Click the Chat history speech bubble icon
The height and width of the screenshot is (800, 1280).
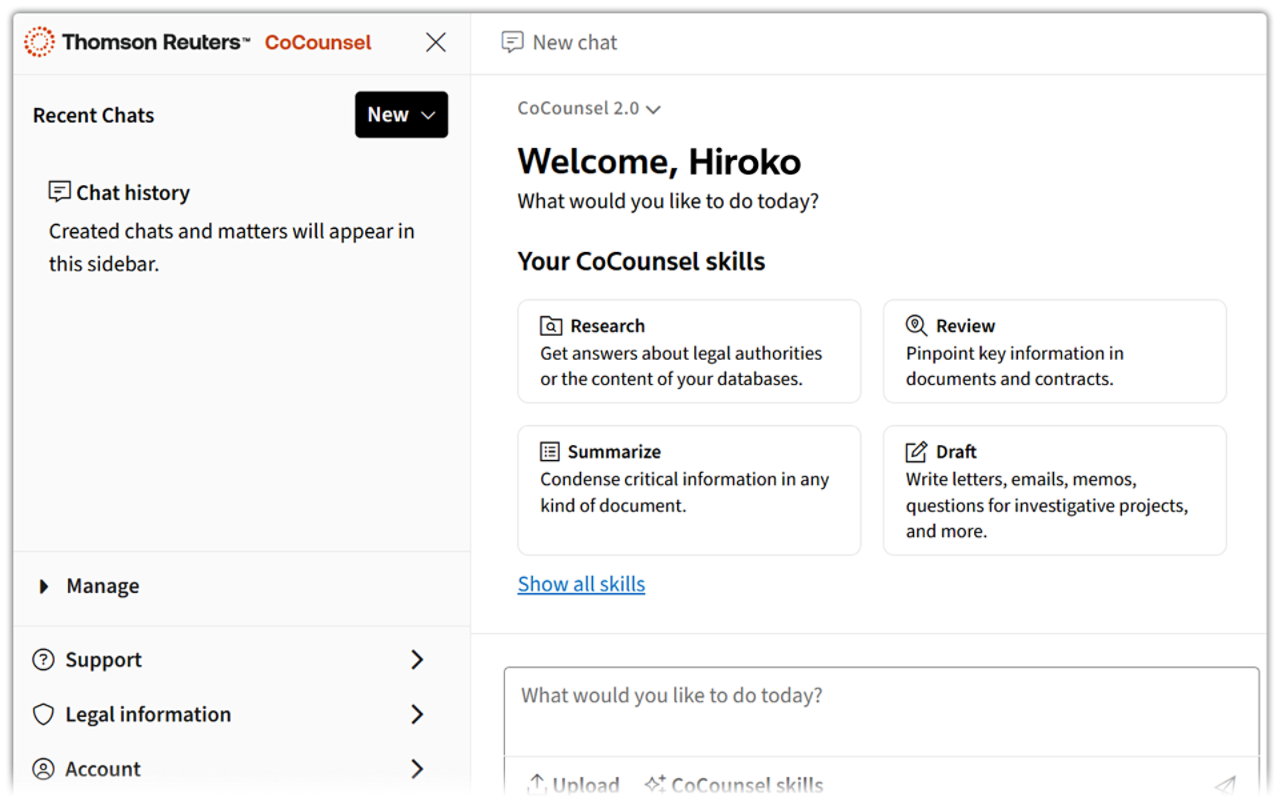(x=60, y=191)
